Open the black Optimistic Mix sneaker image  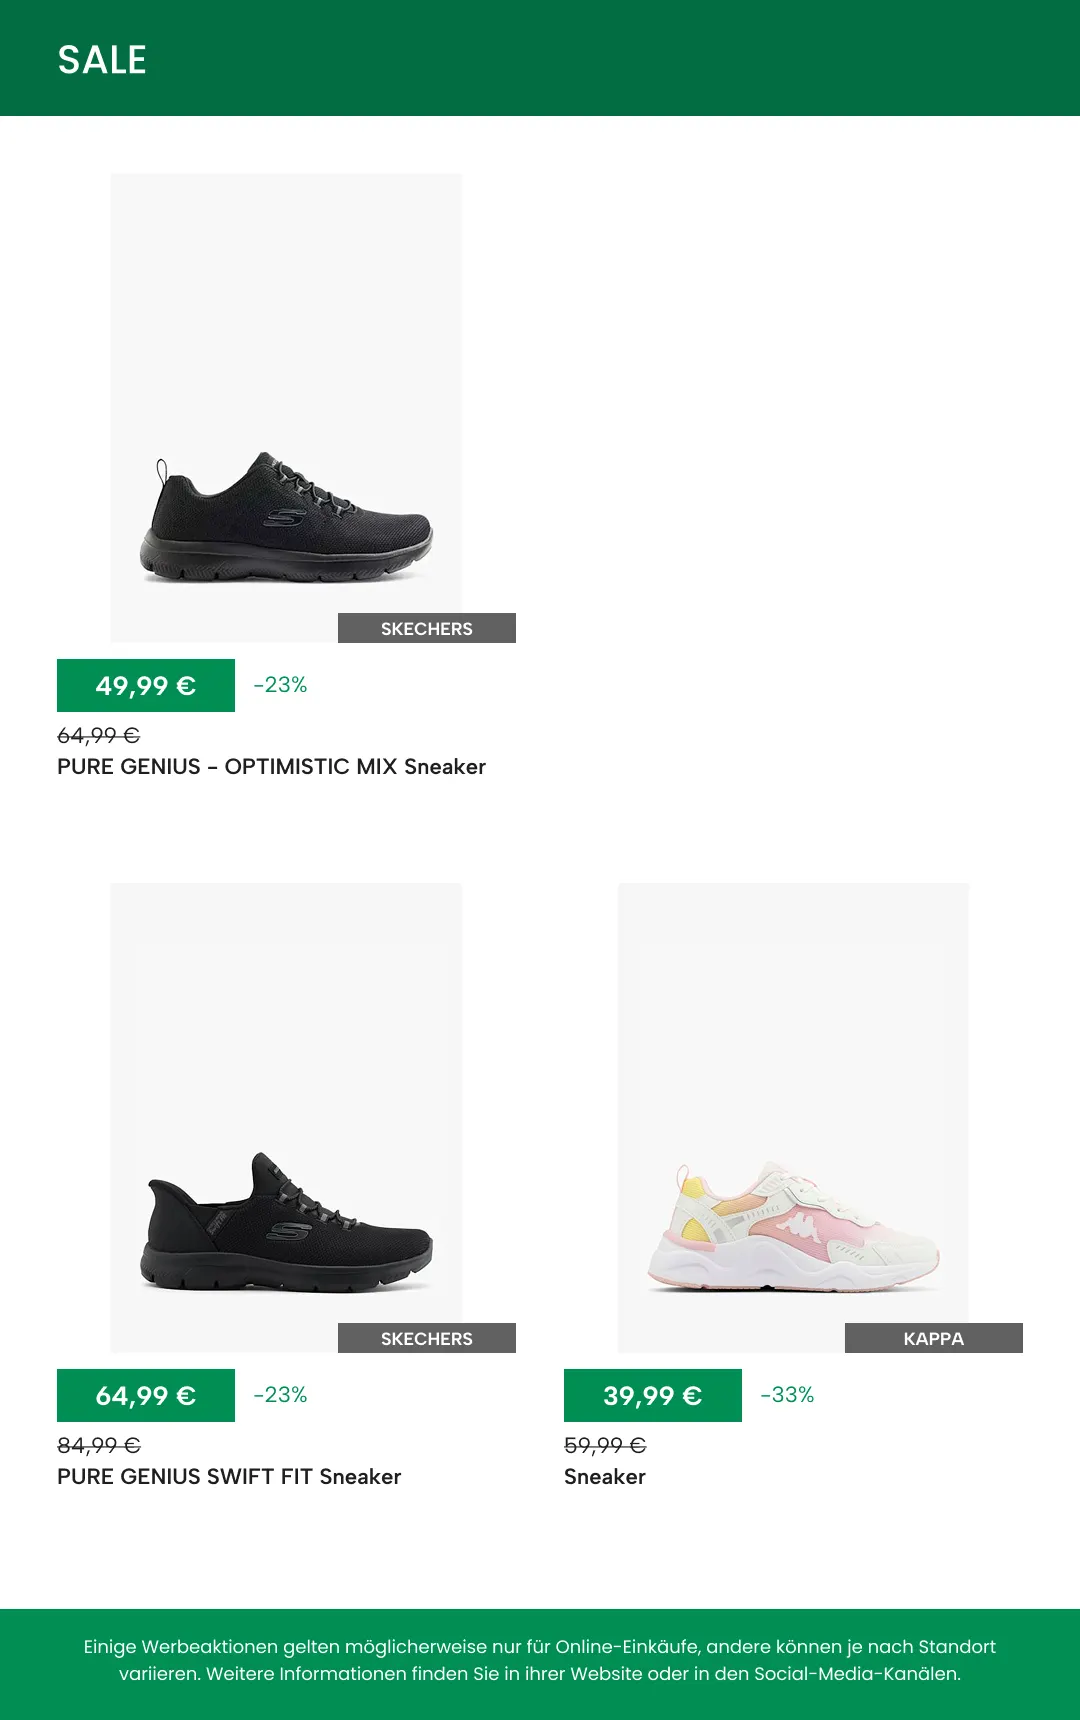click(x=286, y=408)
